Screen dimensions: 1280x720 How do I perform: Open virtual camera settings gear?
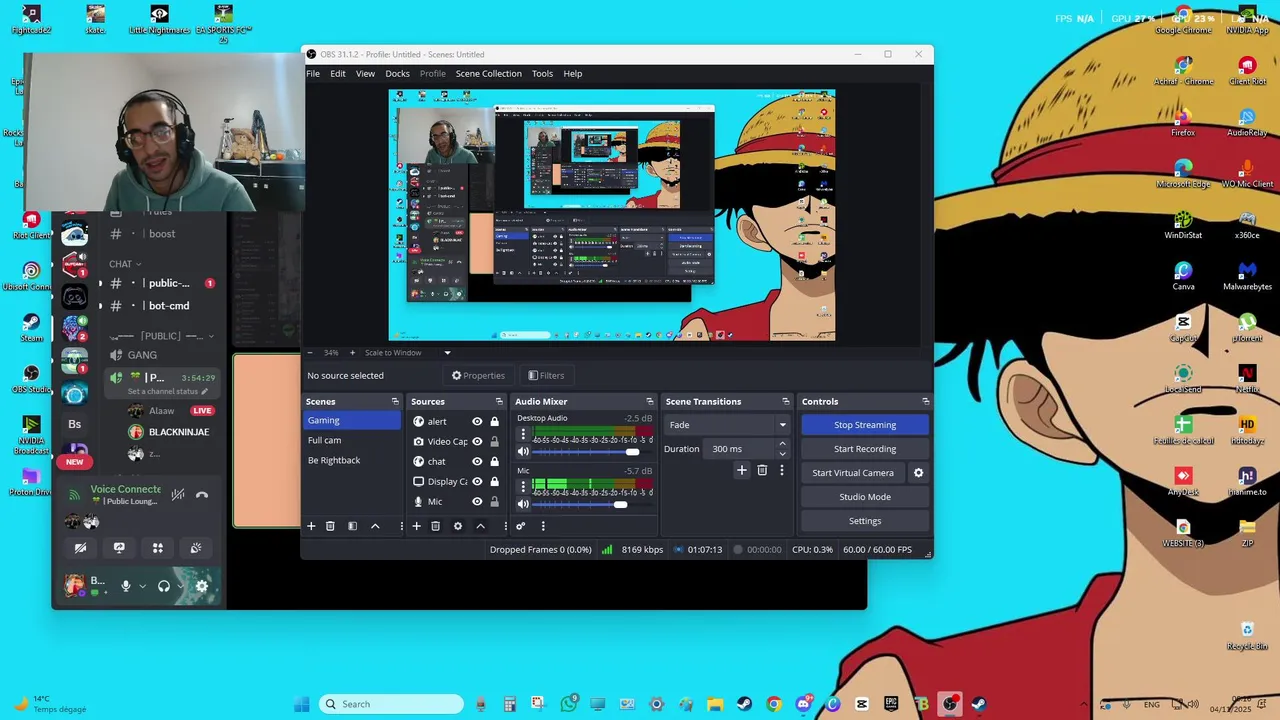pos(918,473)
